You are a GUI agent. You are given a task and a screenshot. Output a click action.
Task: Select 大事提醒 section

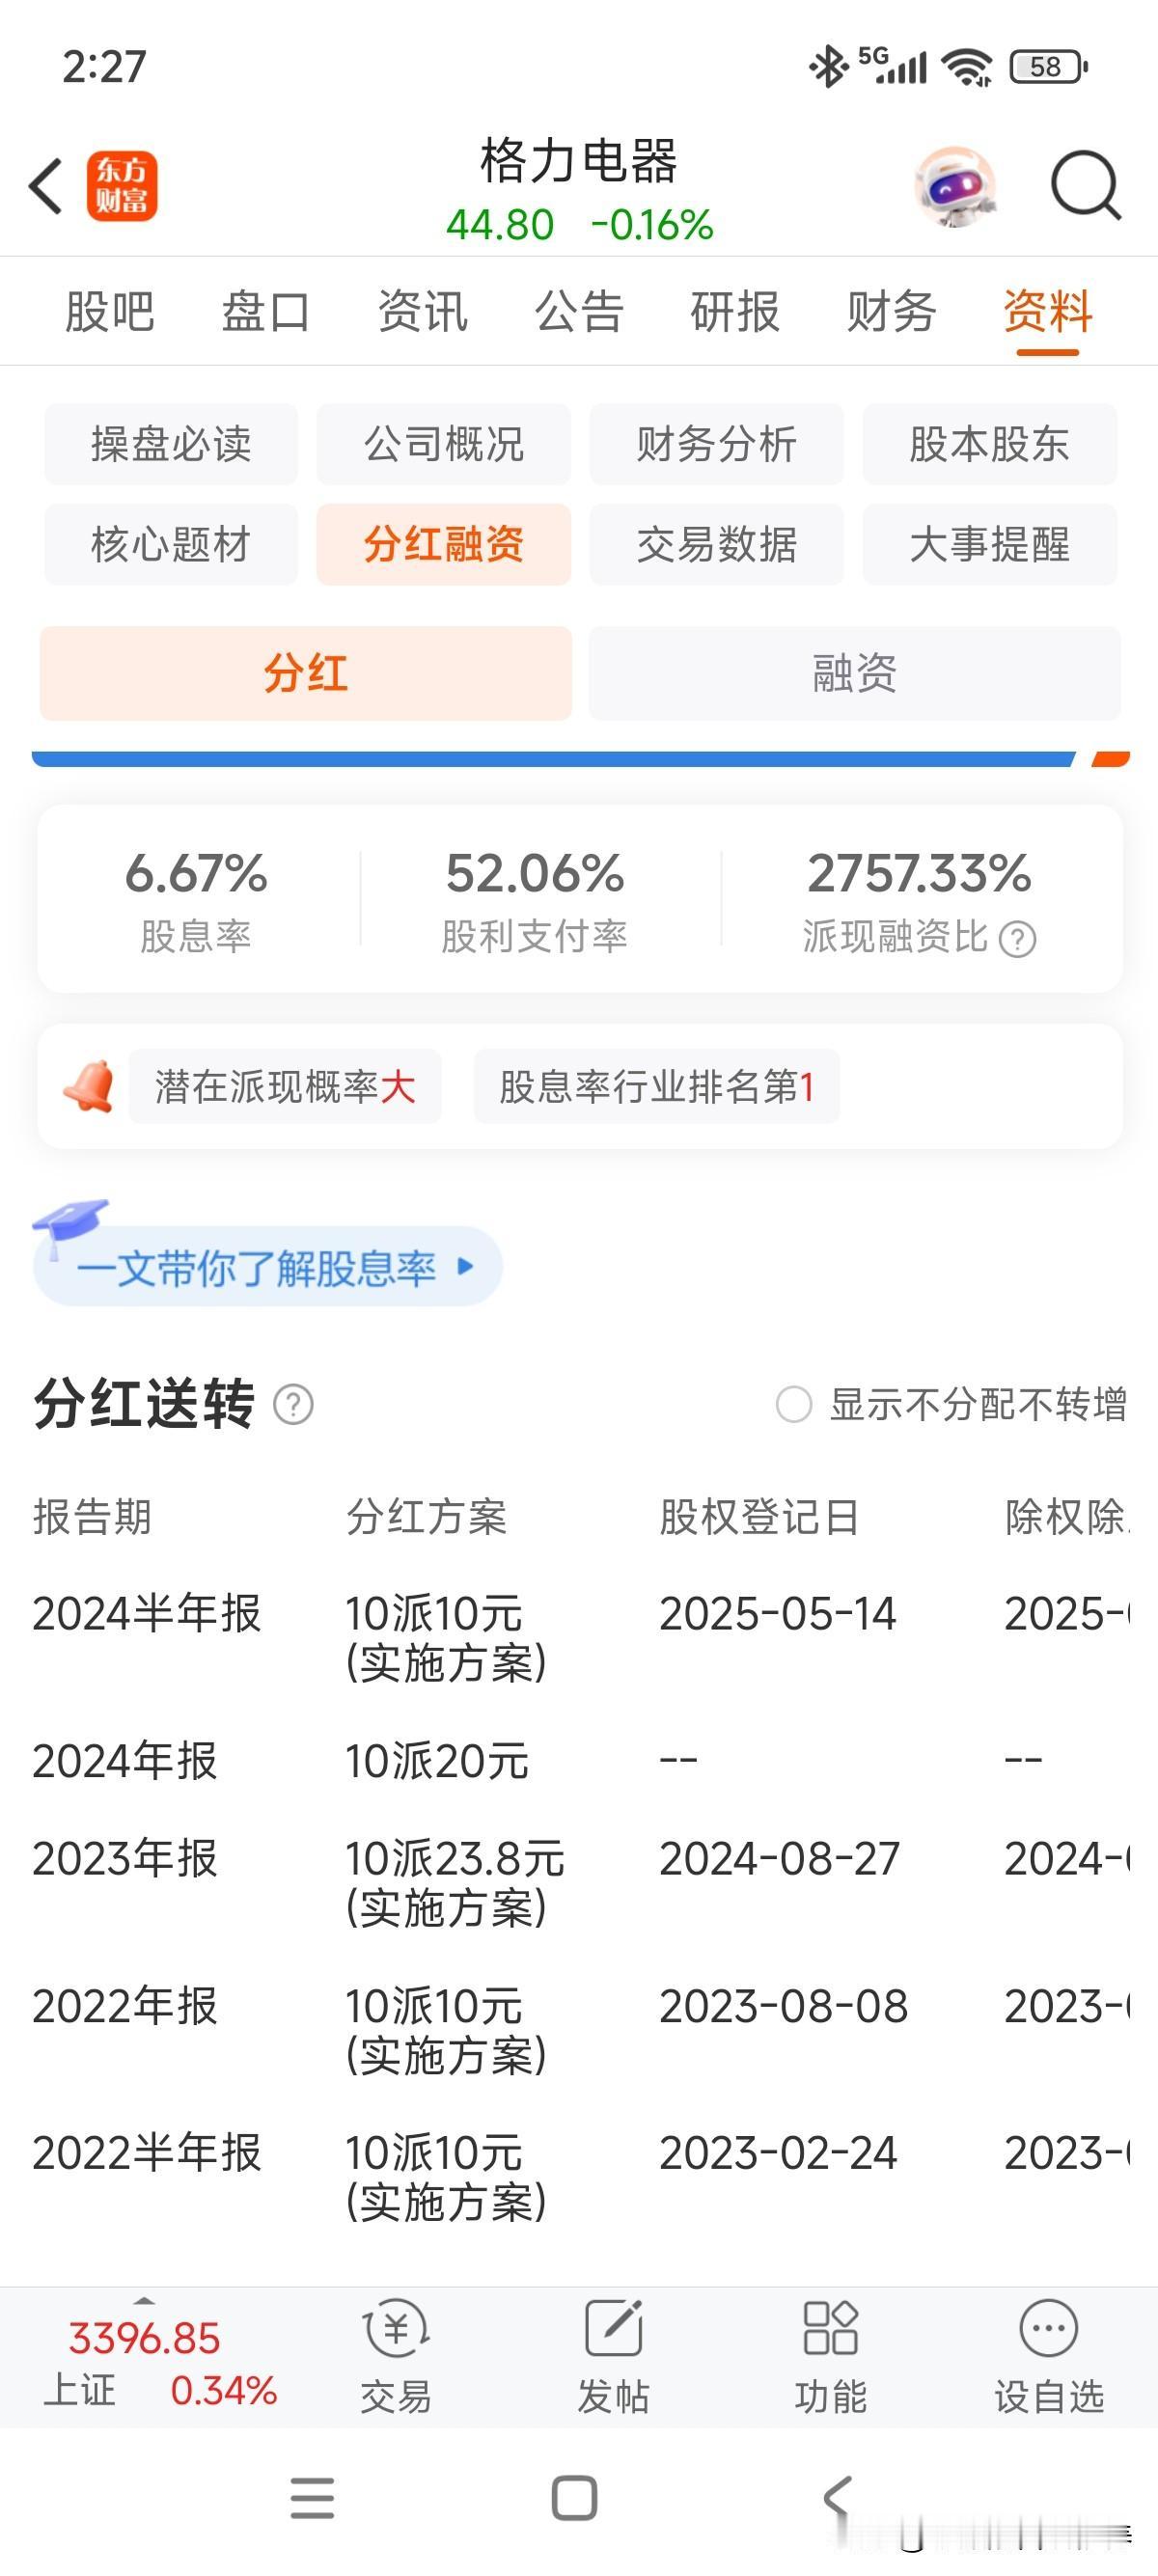click(989, 544)
